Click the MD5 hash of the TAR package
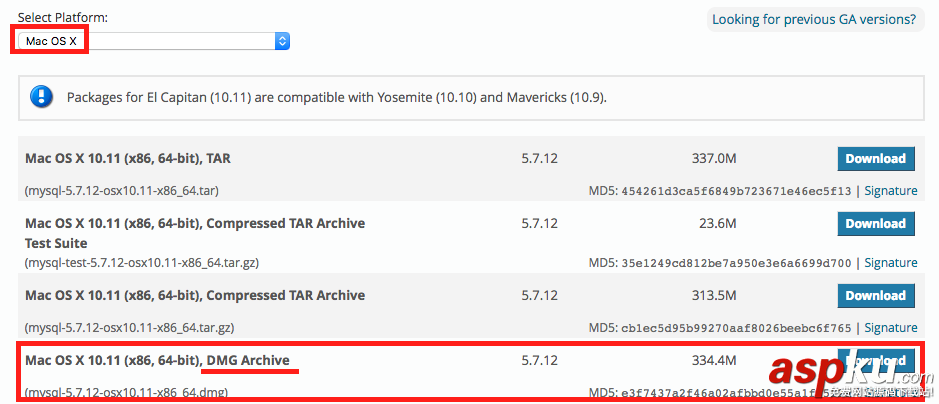Image resolution: width=939 pixels, height=404 pixels. click(737, 191)
